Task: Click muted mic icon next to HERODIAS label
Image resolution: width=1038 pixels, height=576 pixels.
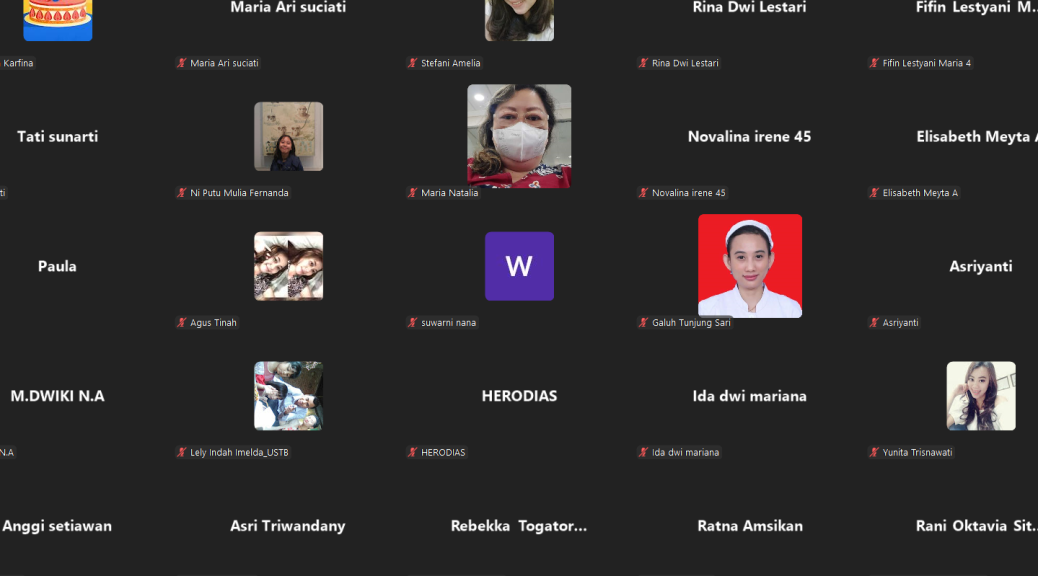Action: 412,453
